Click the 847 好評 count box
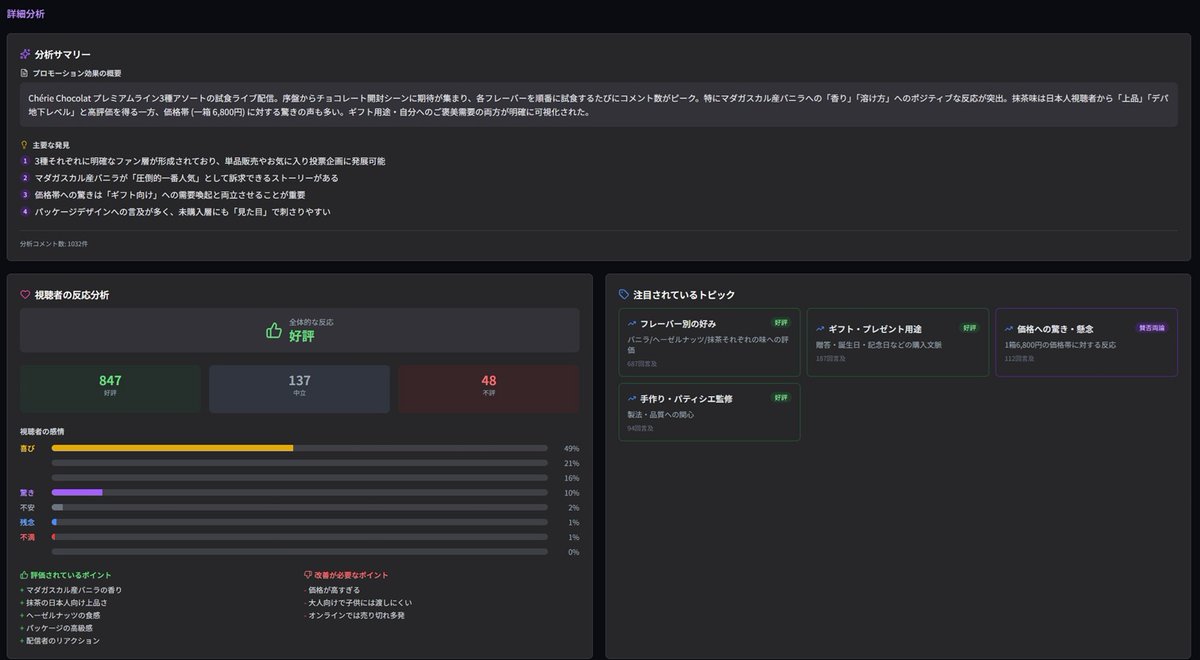The width and height of the screenshot is (1200, 660). 110,389
